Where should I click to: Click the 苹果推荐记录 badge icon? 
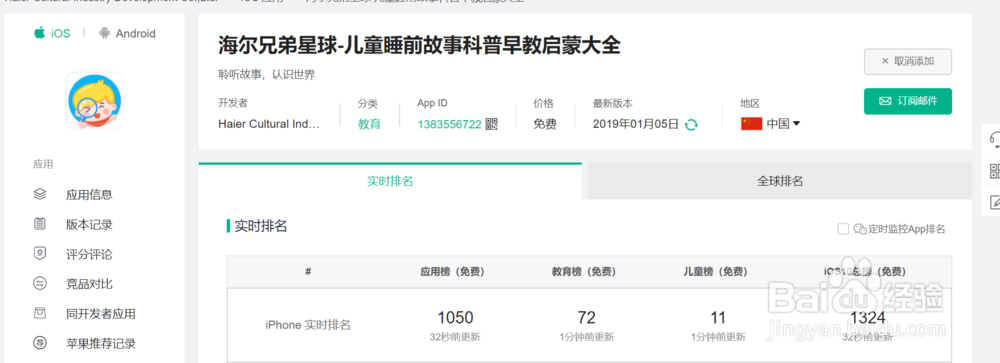point(40,343)
